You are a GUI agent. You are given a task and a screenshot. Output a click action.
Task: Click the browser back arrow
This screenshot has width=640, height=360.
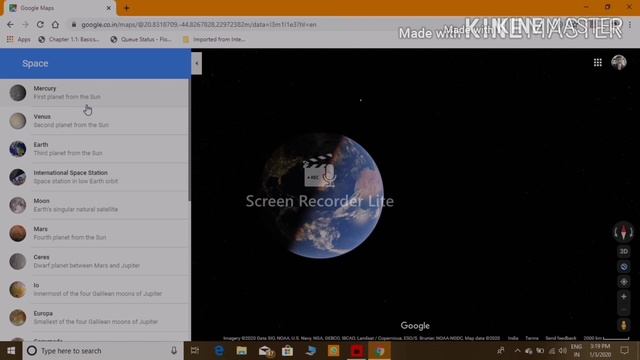click(x=10, y=24)
